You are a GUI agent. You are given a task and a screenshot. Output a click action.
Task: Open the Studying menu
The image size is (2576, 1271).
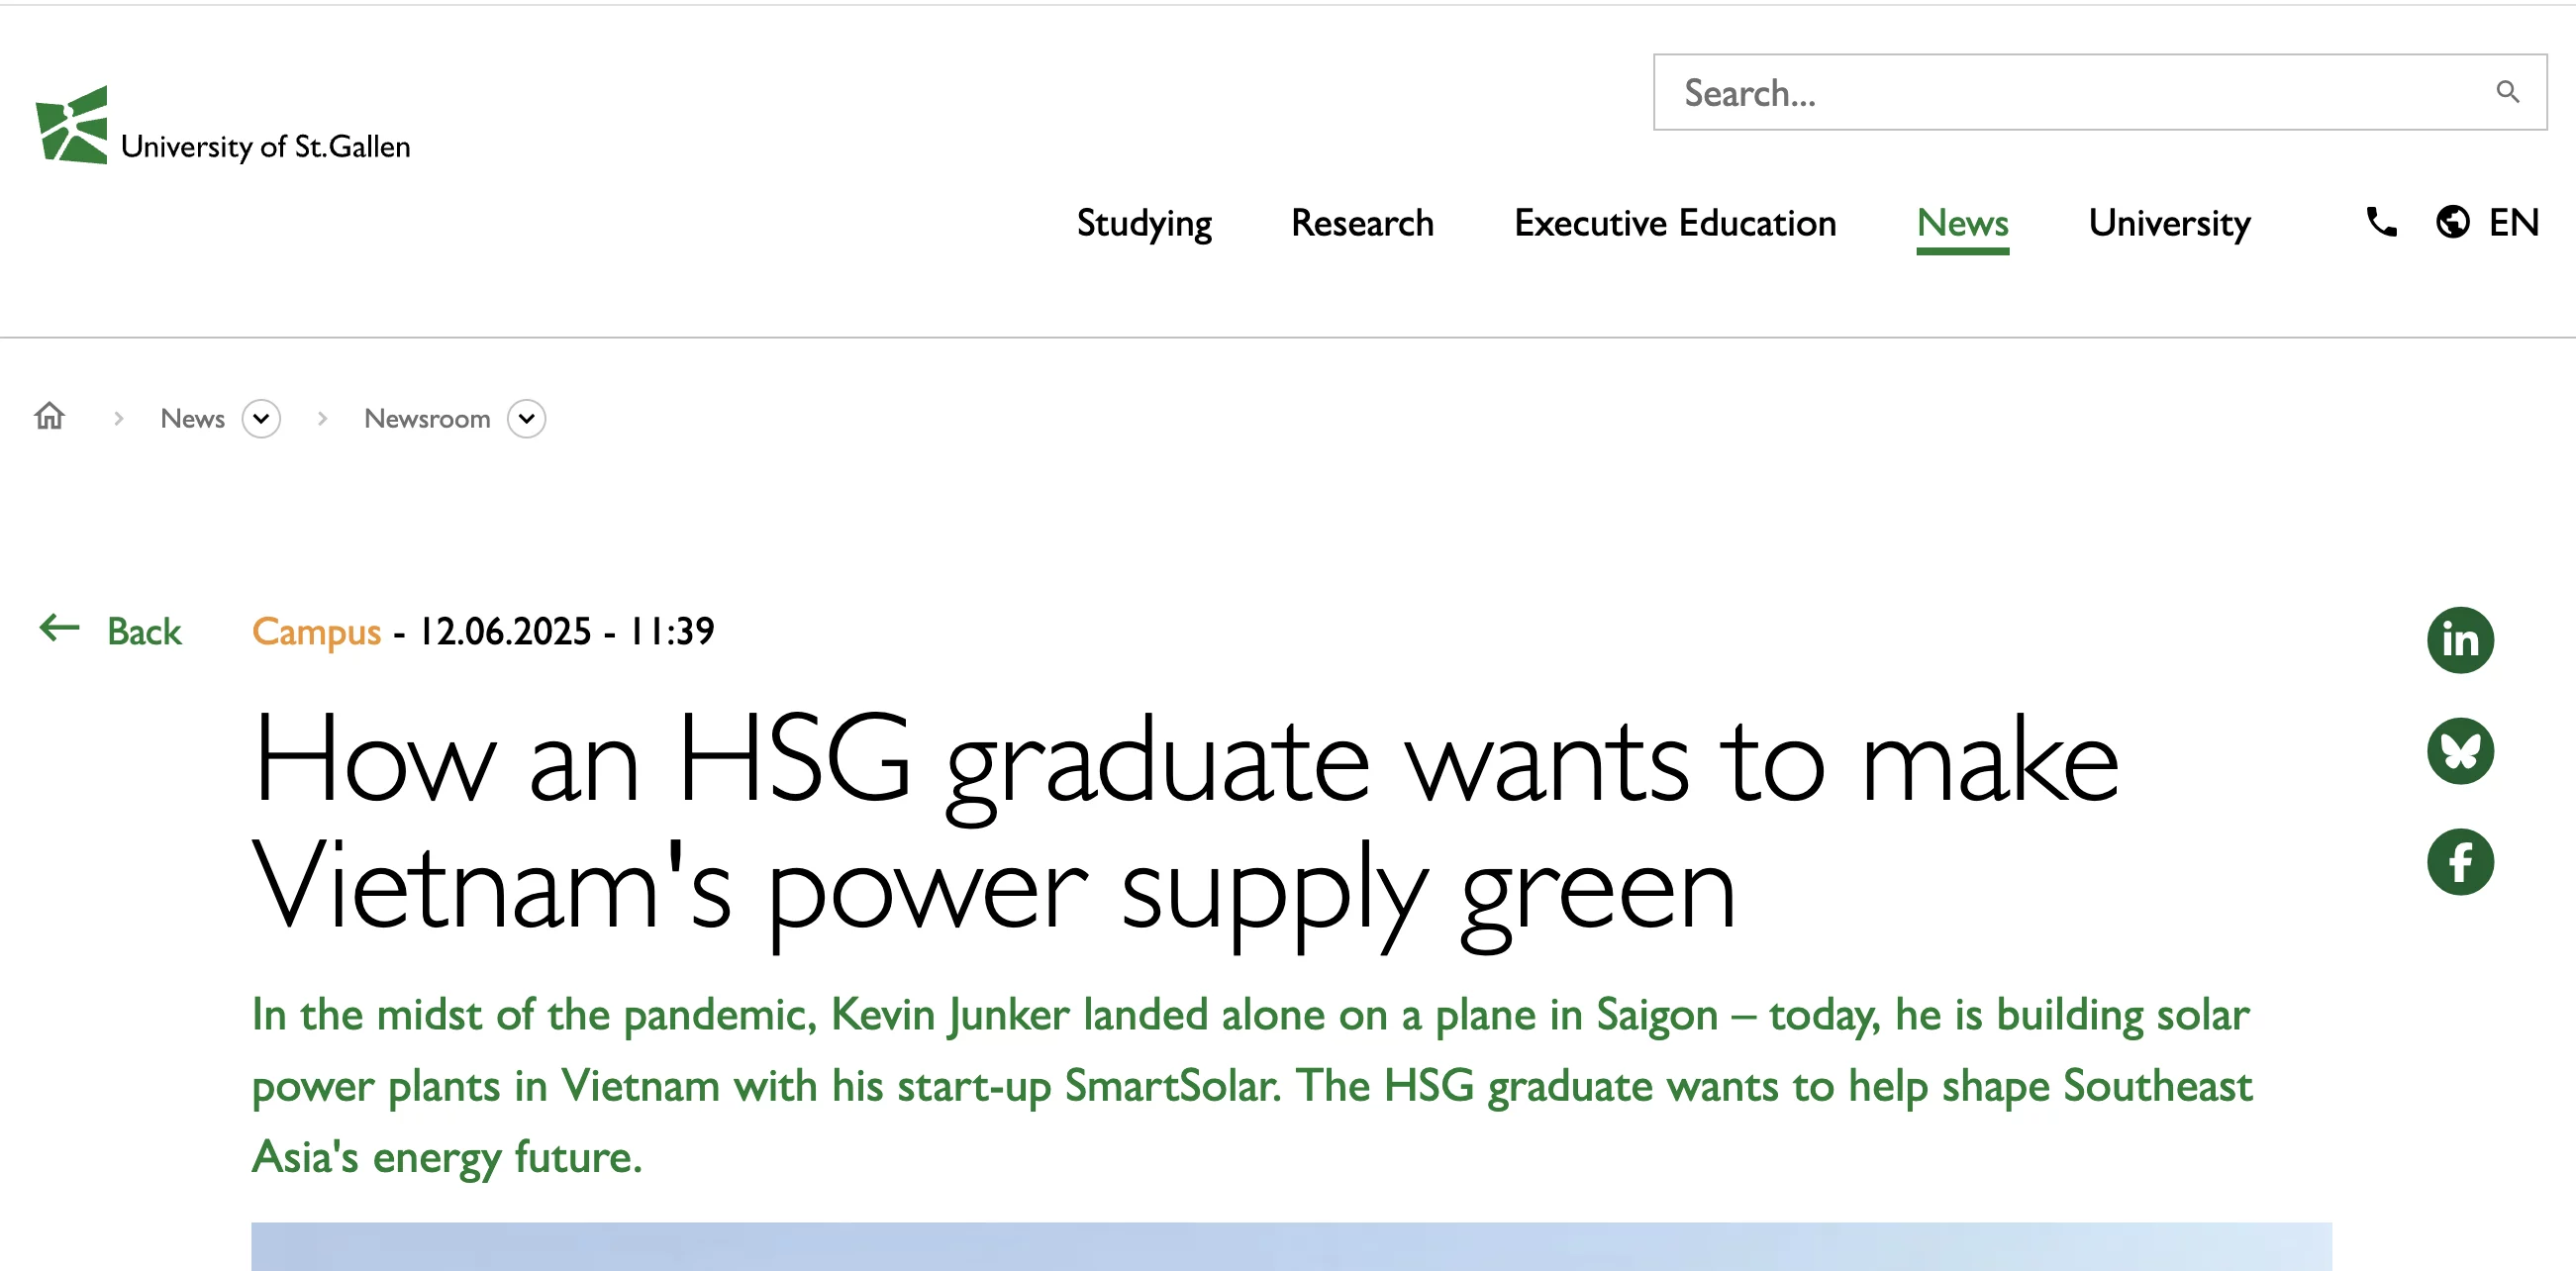click(1144, 222)
